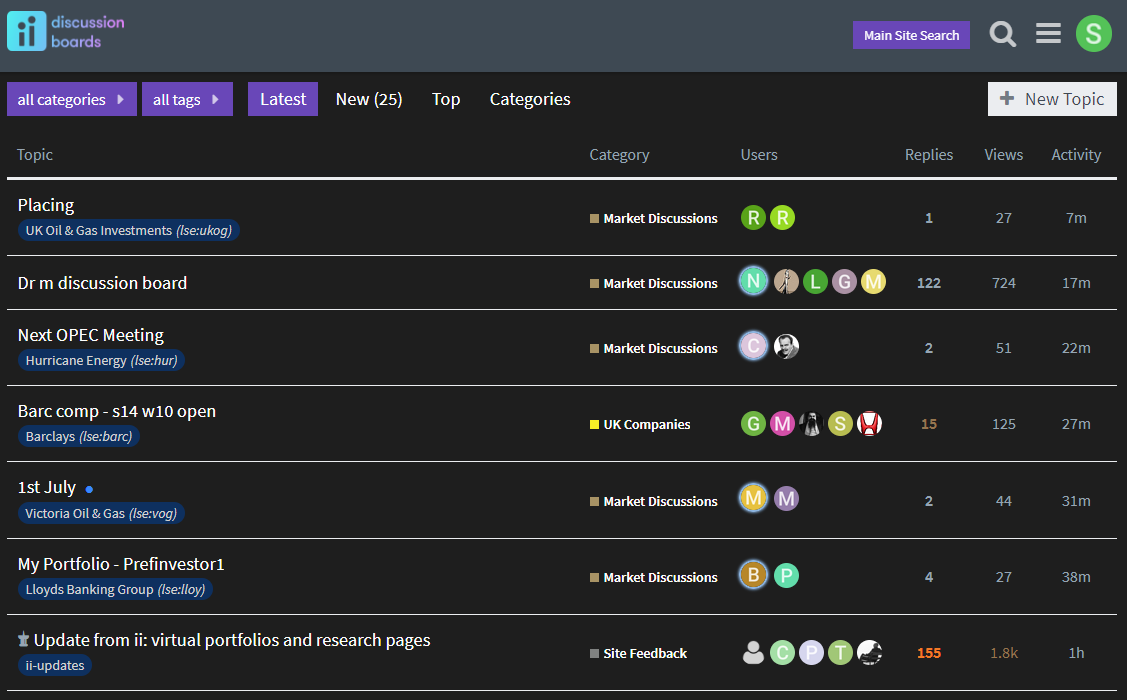Viewport: 1127px width, 700px height.
Task: Click T avatar in Update from ii row
Action: (x=840, y=653)
